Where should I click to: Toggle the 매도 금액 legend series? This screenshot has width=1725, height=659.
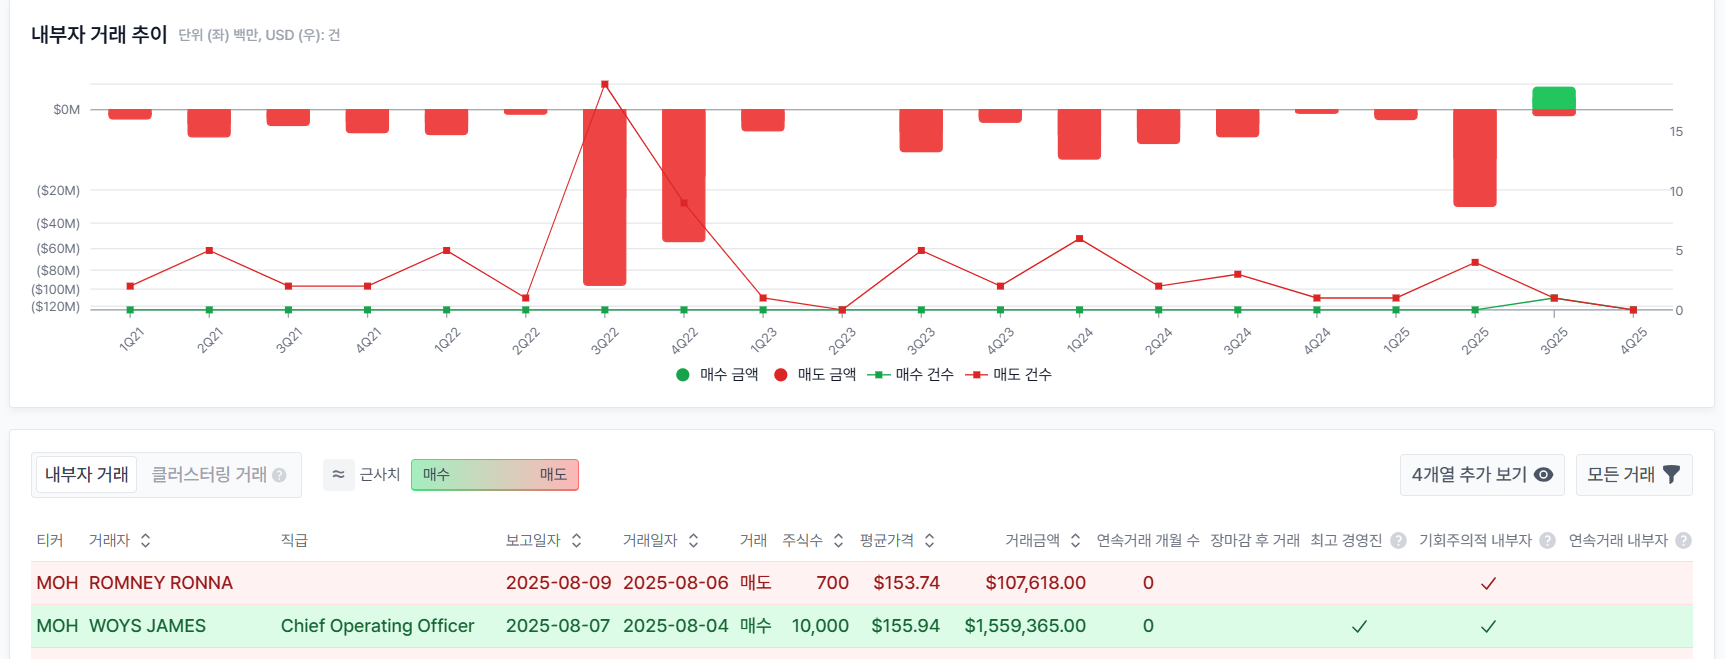pyautogui.click(x=815, y=375)
